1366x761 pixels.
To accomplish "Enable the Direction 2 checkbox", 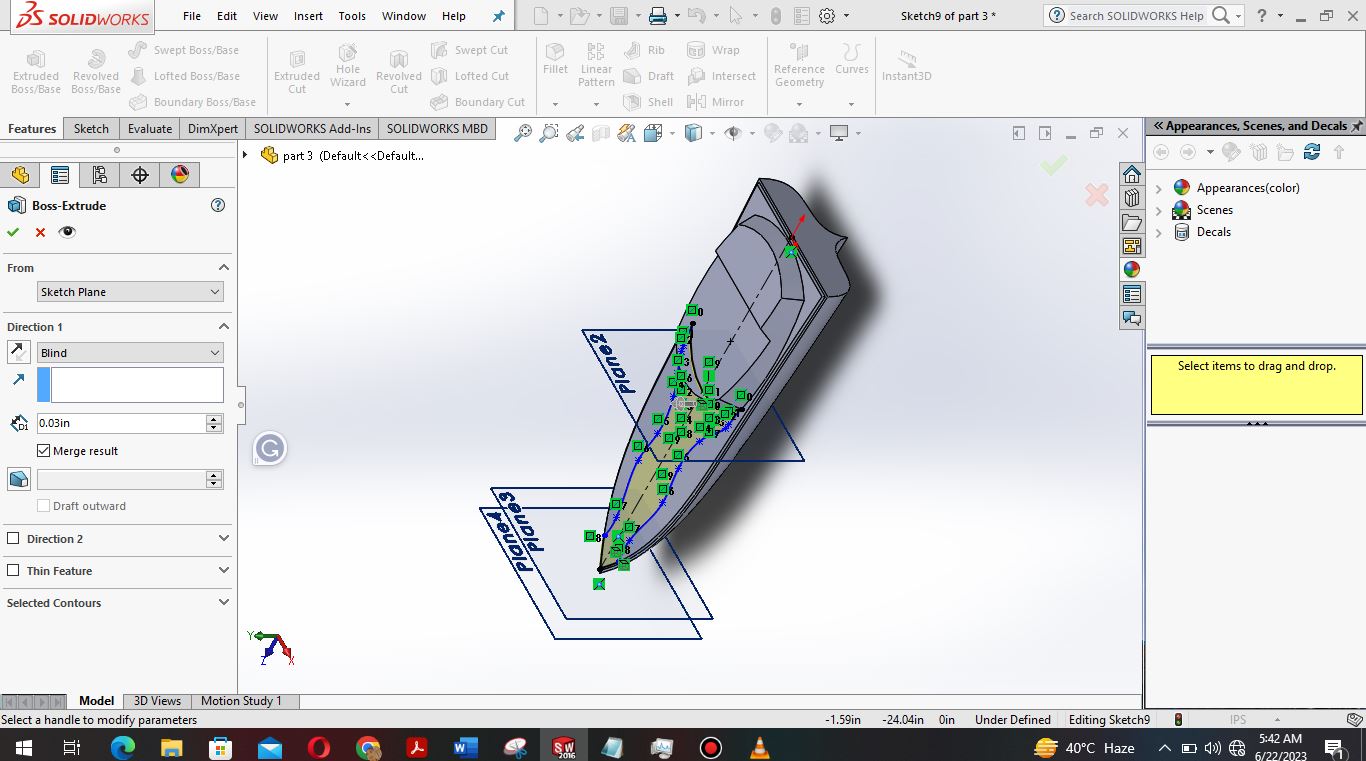I will (13, 538).
